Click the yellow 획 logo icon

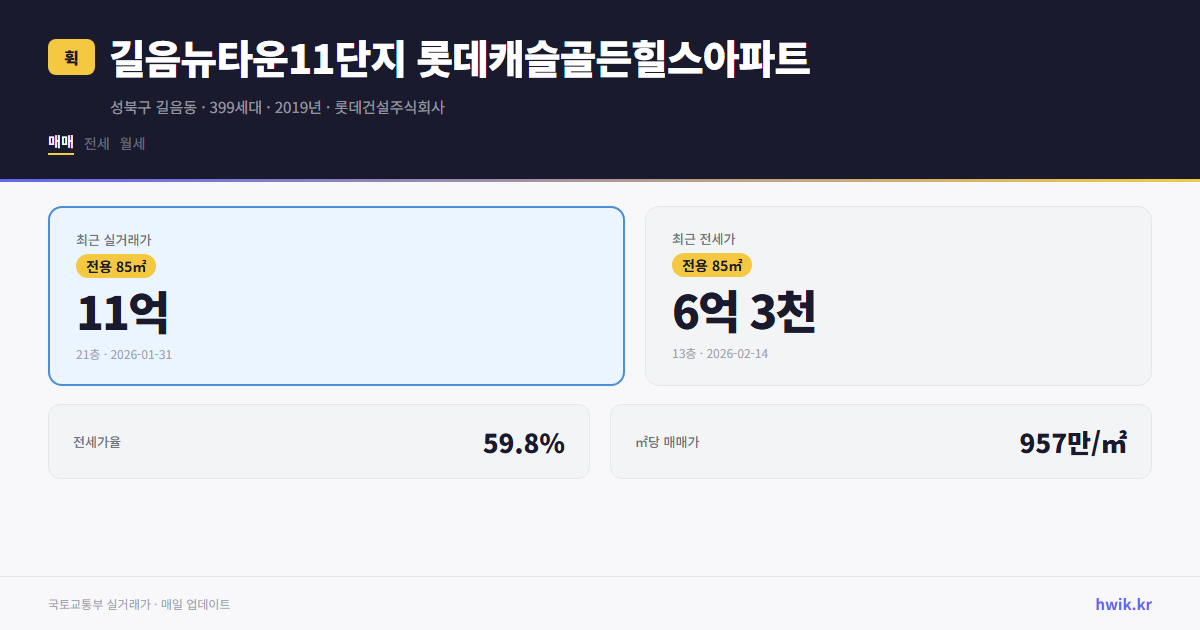point(69,58)
